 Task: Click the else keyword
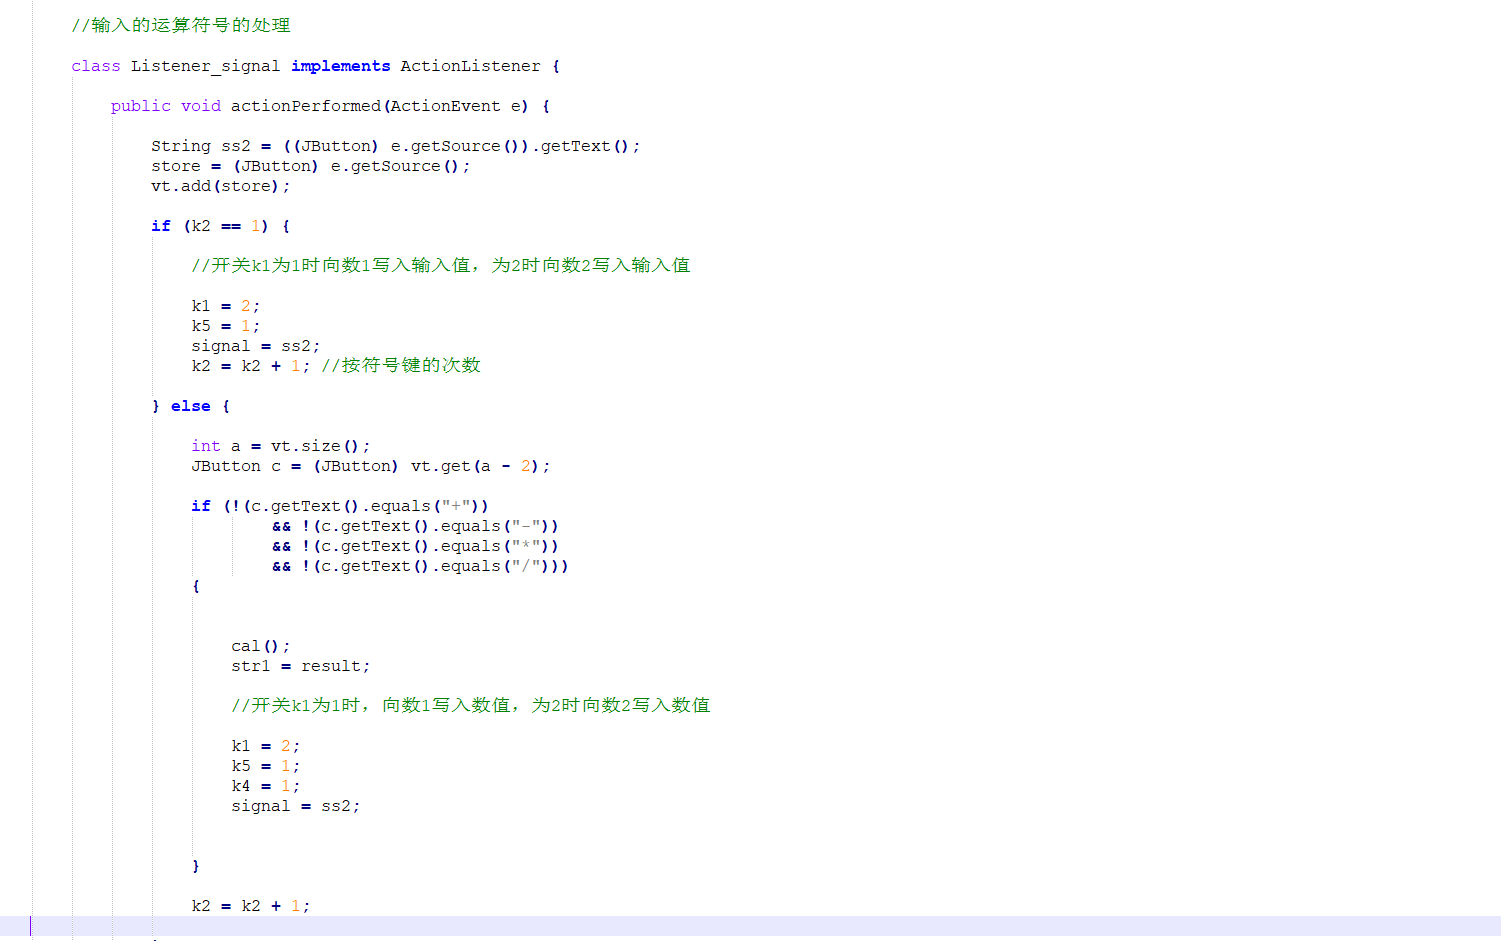[x=190, y=406]
